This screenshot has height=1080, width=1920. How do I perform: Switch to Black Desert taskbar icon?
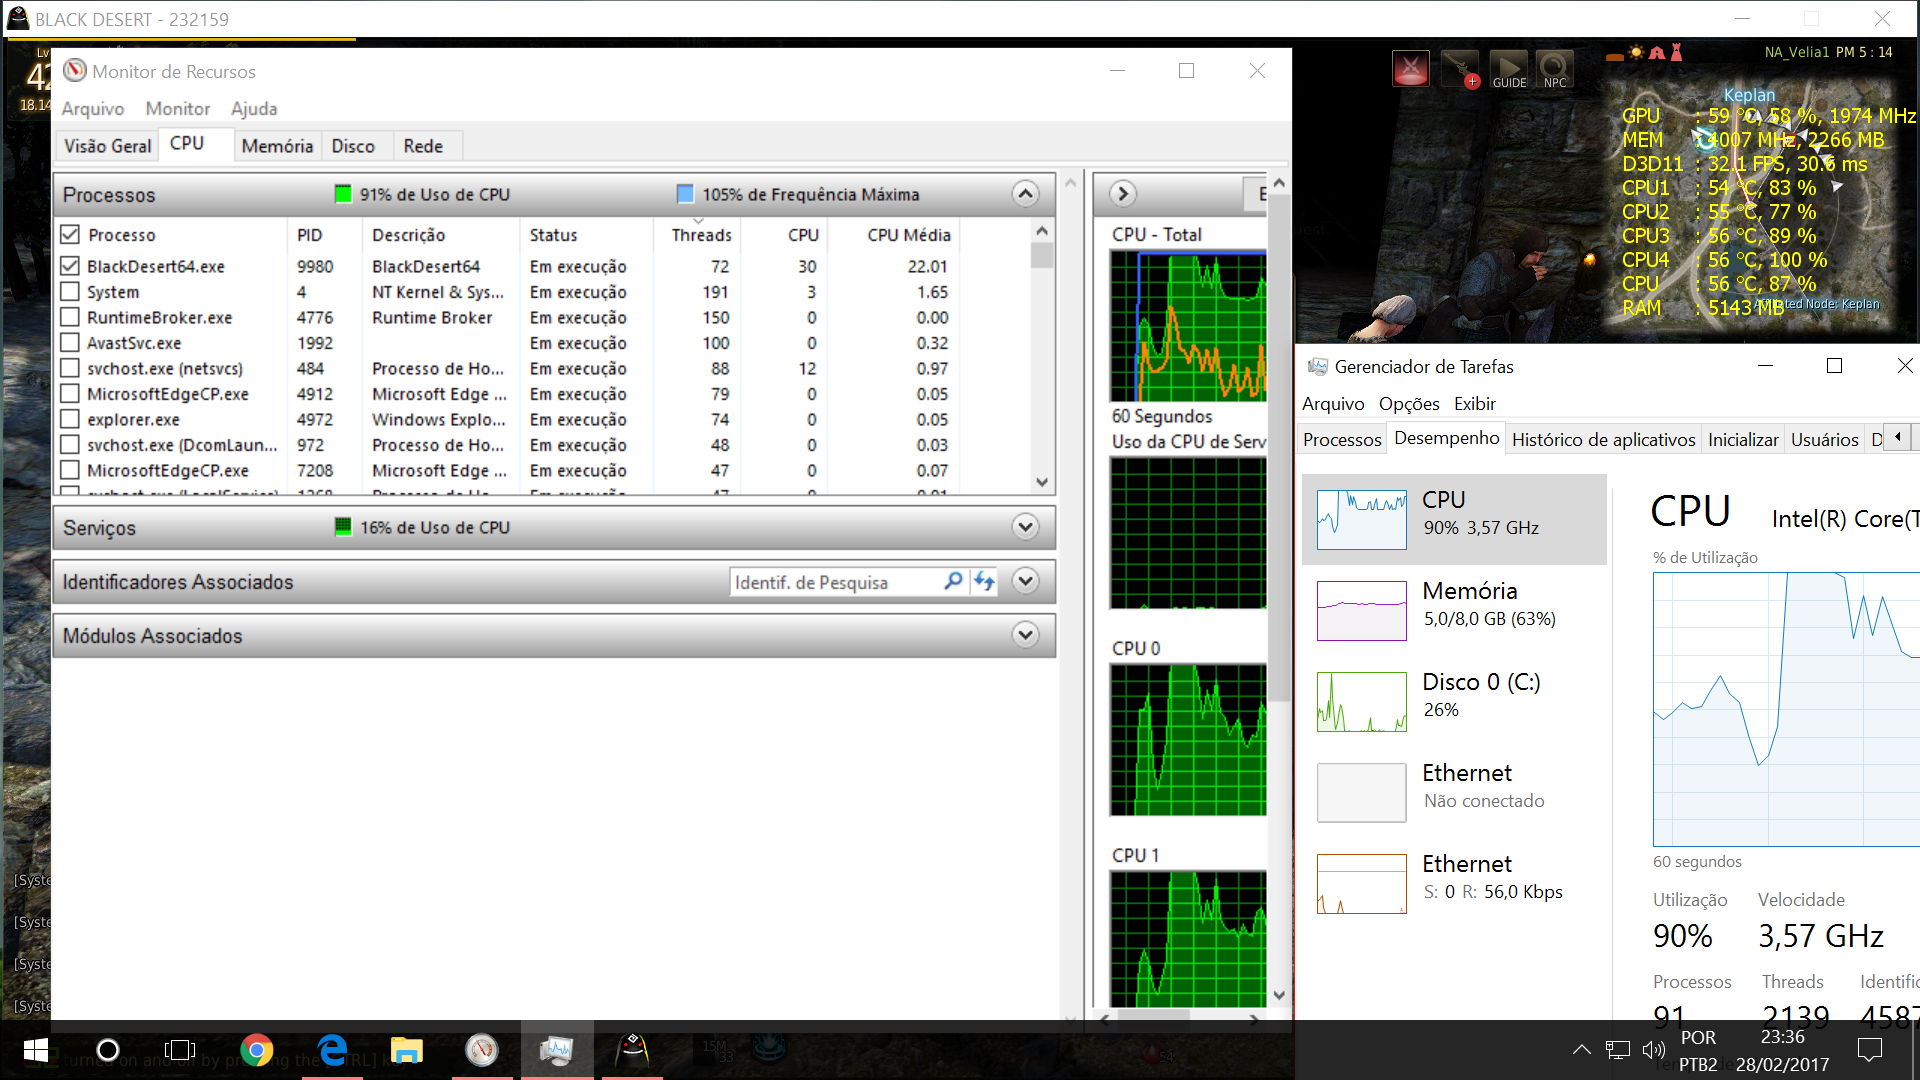[x=632, y=1050]
